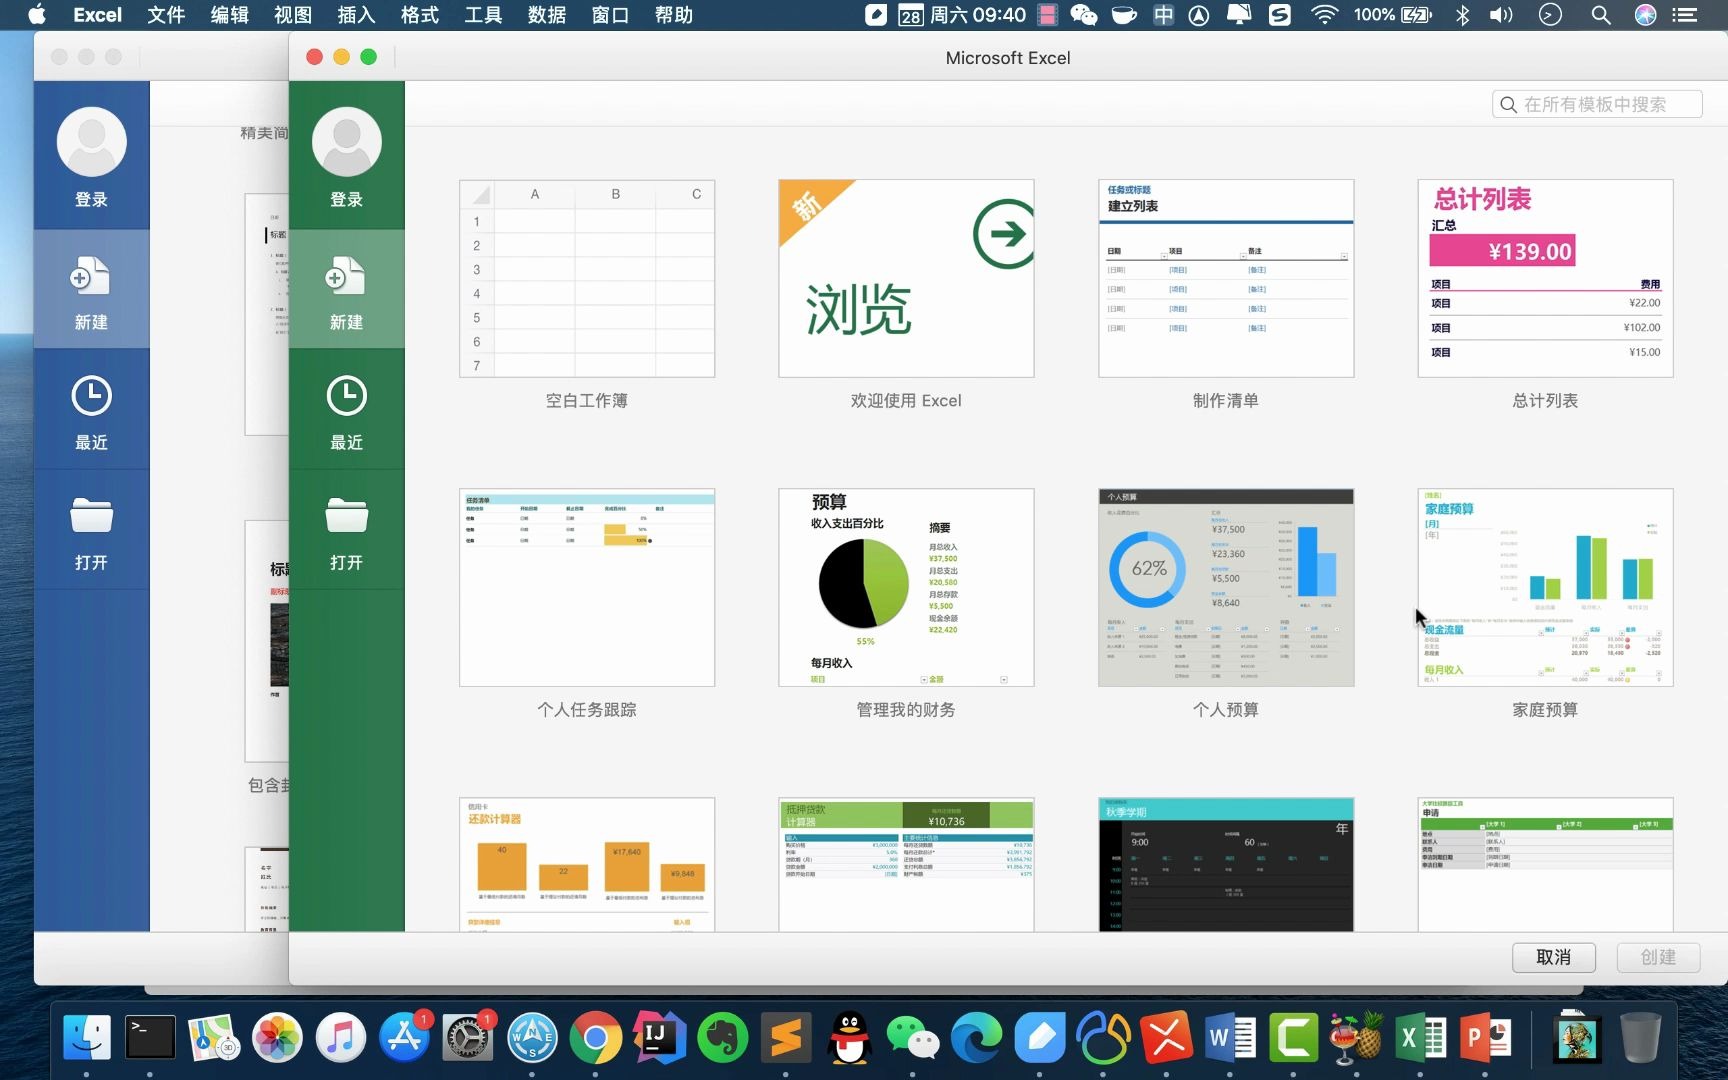Choose the 欢迎使用 Excel tour template
This screenshot has height=1080, width=1728.
click(x=906, y=278)
